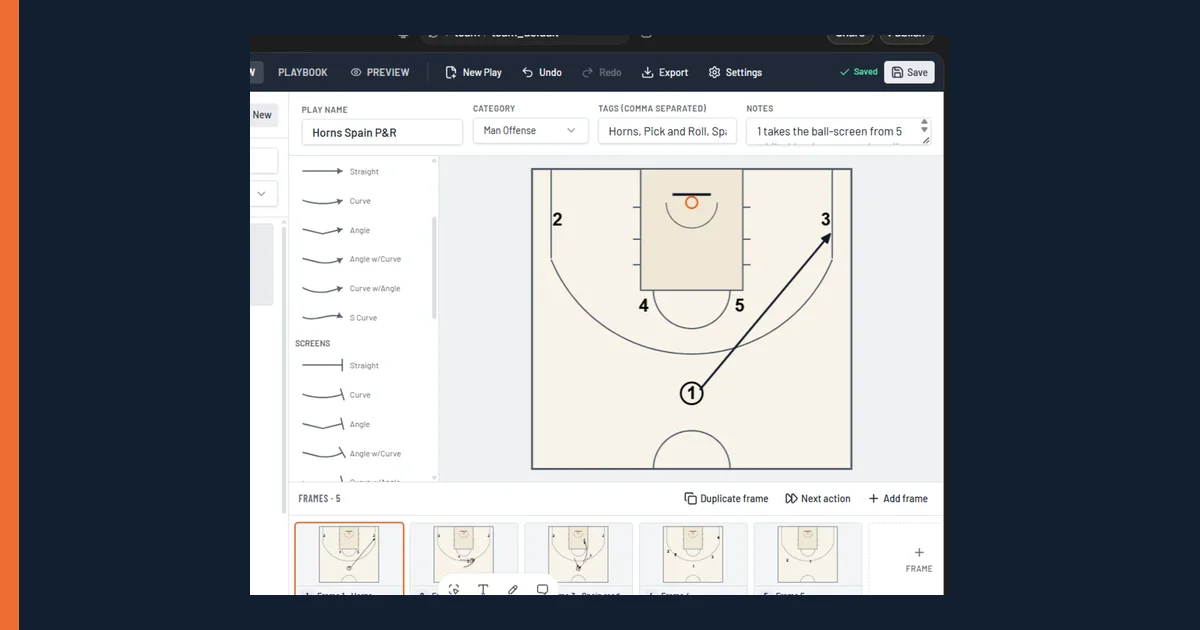Click the tools panel scrollbar

click(x=434, y=268)
